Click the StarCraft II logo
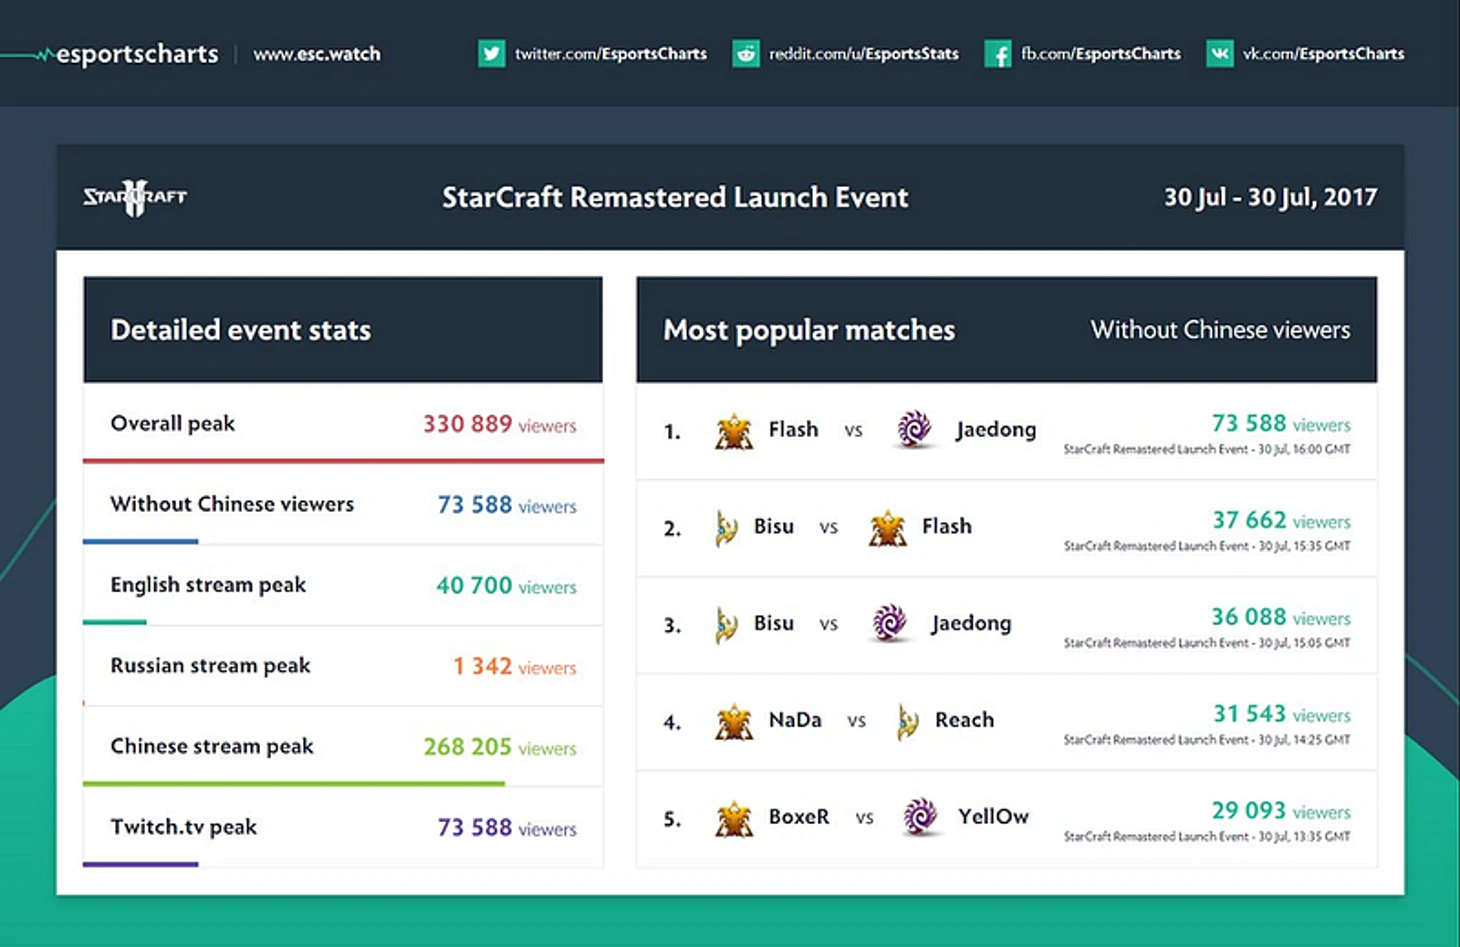The height and width of the screenshot is (947, 1460). coord(135,197)
